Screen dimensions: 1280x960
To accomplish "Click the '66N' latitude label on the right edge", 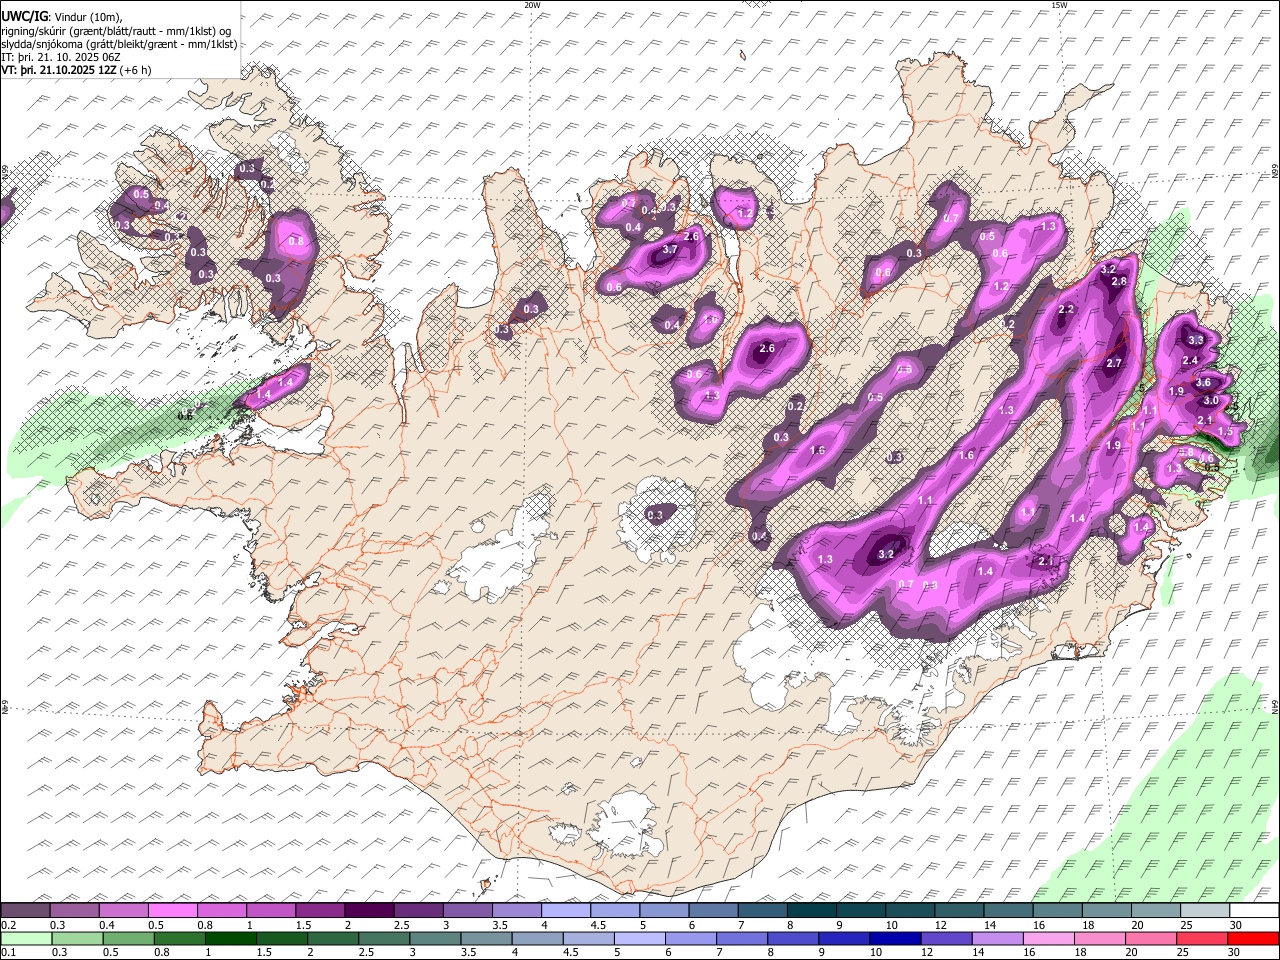I will point(1275,173).
